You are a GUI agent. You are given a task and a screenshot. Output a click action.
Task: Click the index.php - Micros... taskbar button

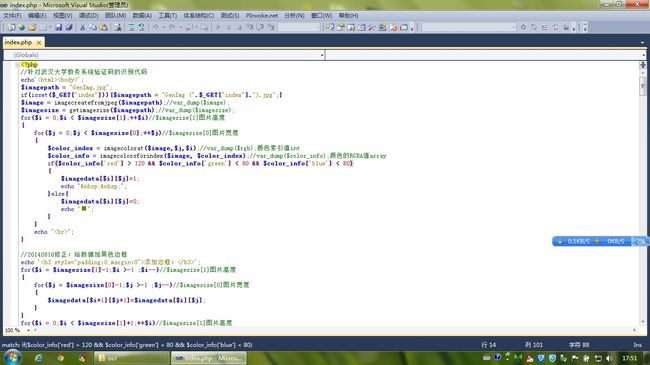209,358
